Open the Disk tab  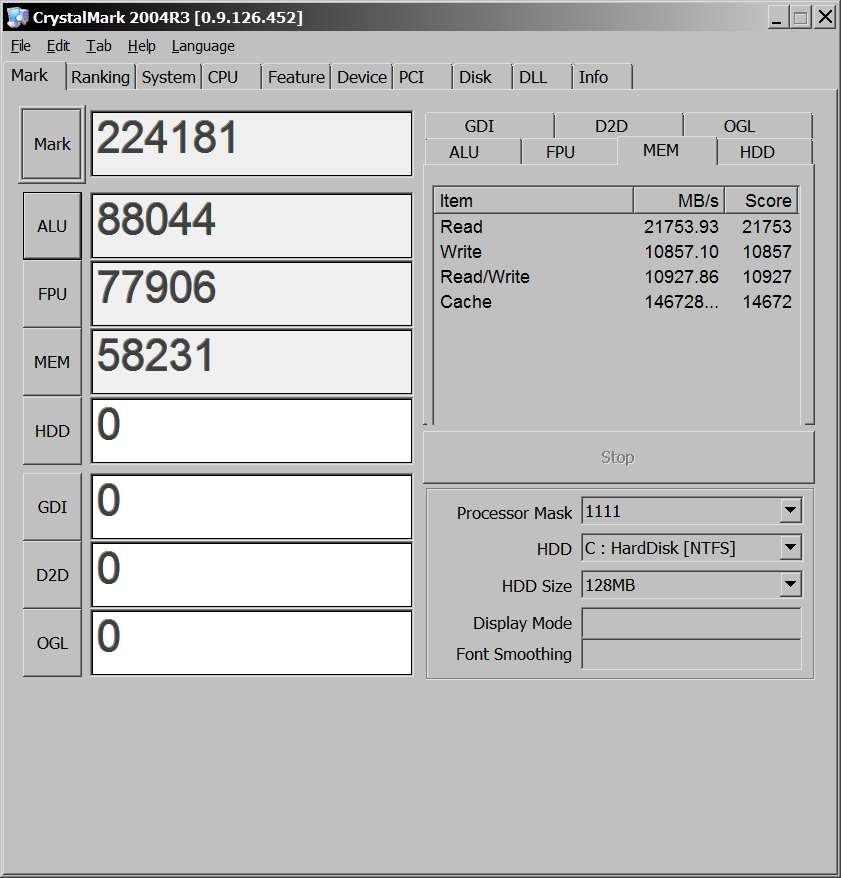coord(475,77)
